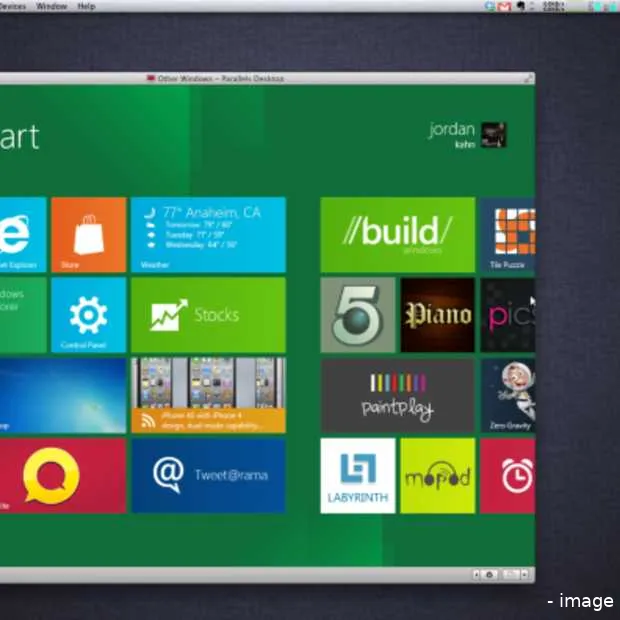This screenshot has width=620, height=620.
Task: Open the Devices menu in the Mac menu bar
Action: coord(13,6)
